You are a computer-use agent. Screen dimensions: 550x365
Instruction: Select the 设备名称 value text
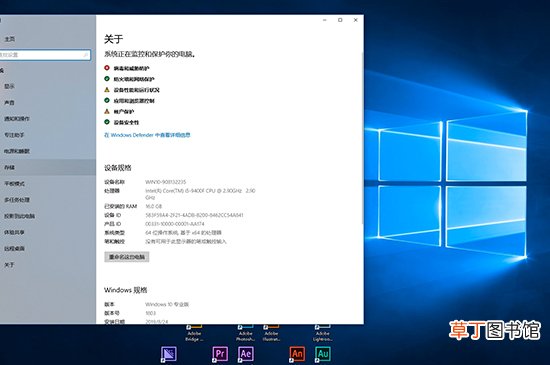[x=166, y=182]
